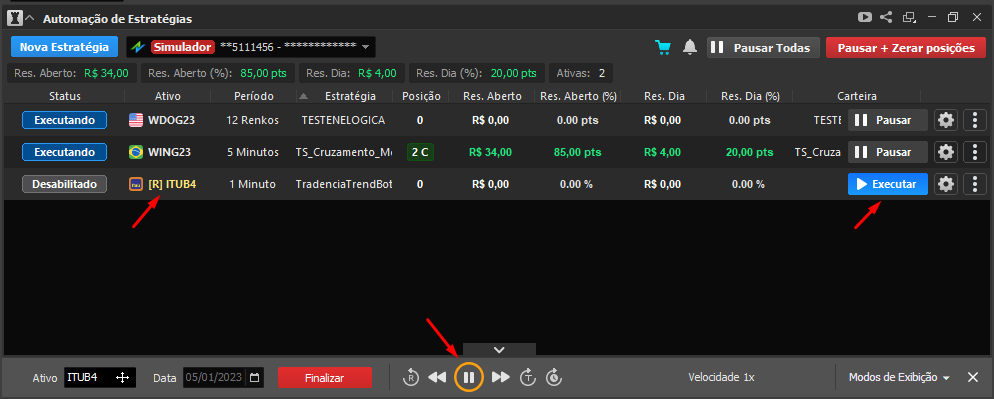Viewport: 994px width, 399px height.
Task: Sort by the Estratégia column header
Action: click(350, 96)
